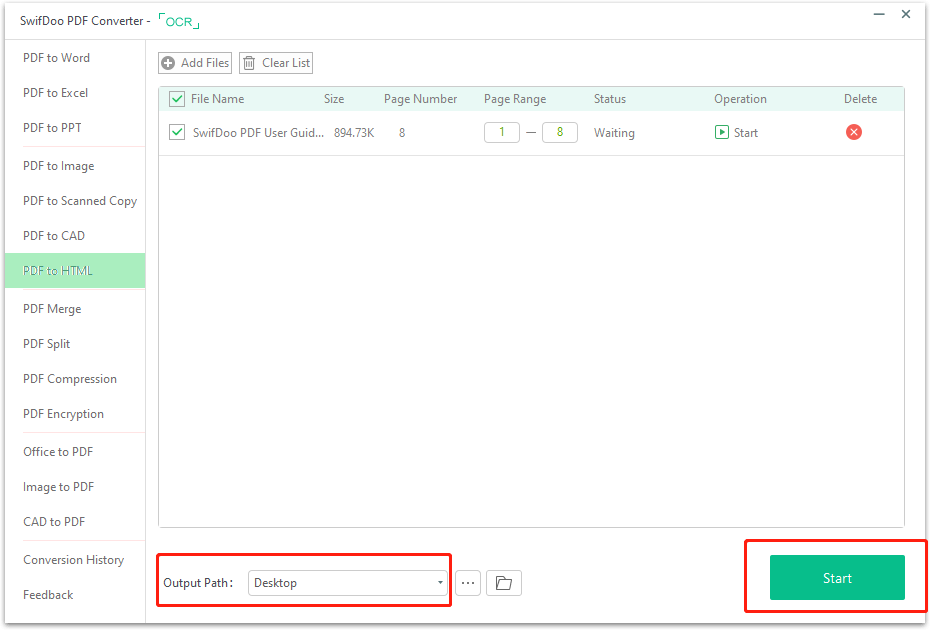Switch to Conversion History
The image size is (930, 630).
pos(74,559)
